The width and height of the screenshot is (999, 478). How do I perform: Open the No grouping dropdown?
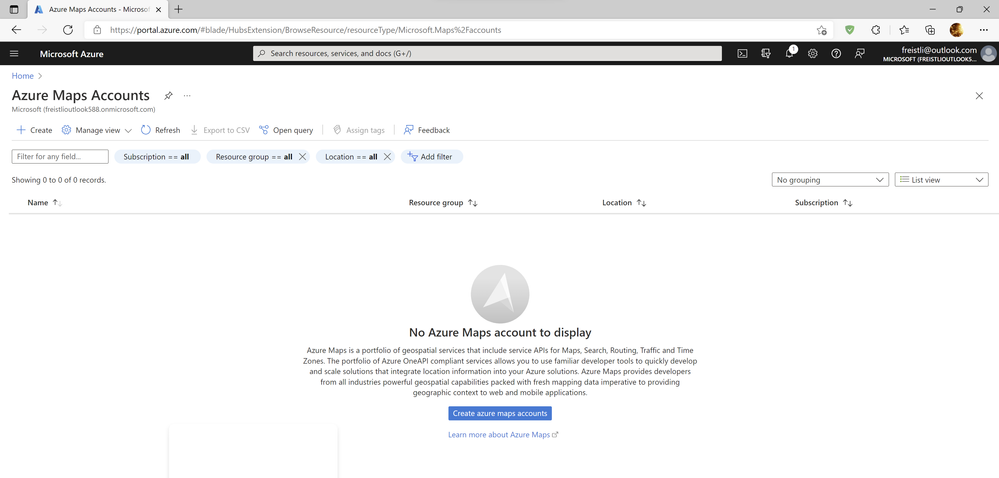[x=830, y=180]
